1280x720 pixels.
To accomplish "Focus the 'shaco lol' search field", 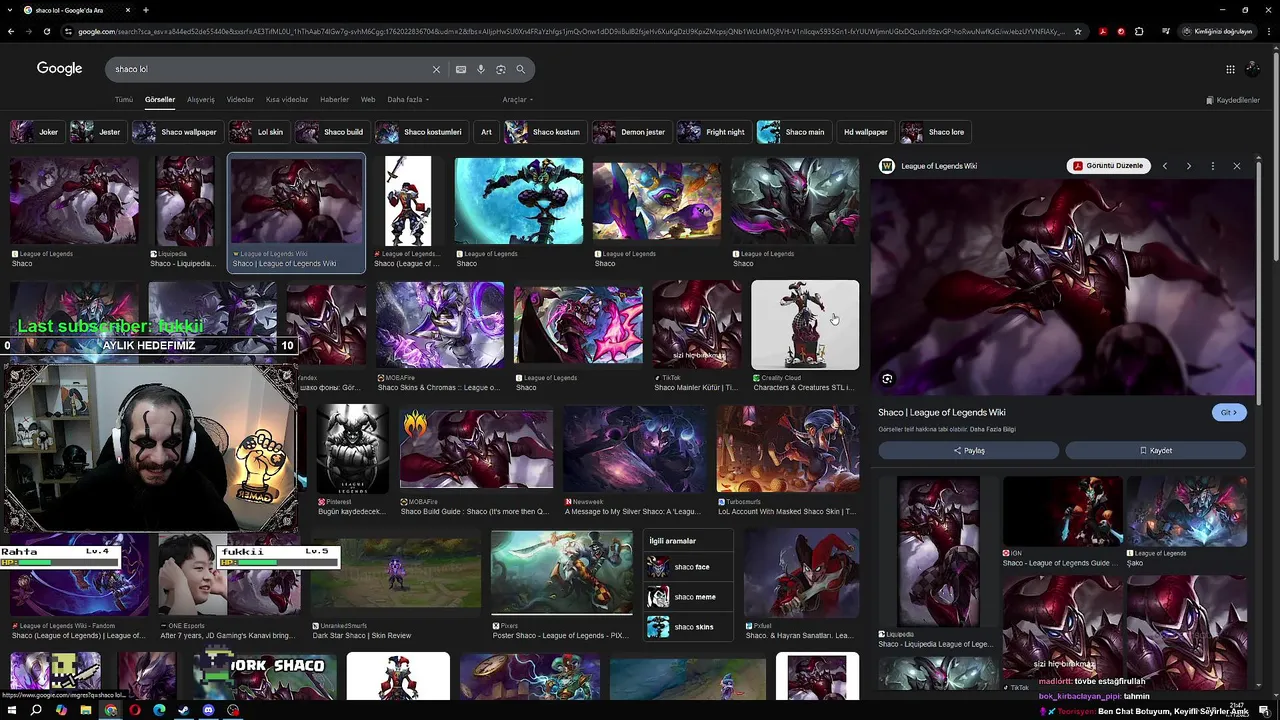I will click(270, 69).
